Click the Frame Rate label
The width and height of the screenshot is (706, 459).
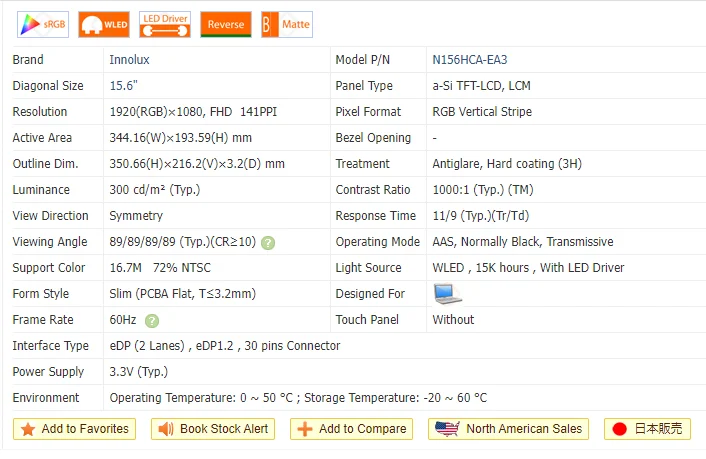pyautogui.click(x=43, y=320)
